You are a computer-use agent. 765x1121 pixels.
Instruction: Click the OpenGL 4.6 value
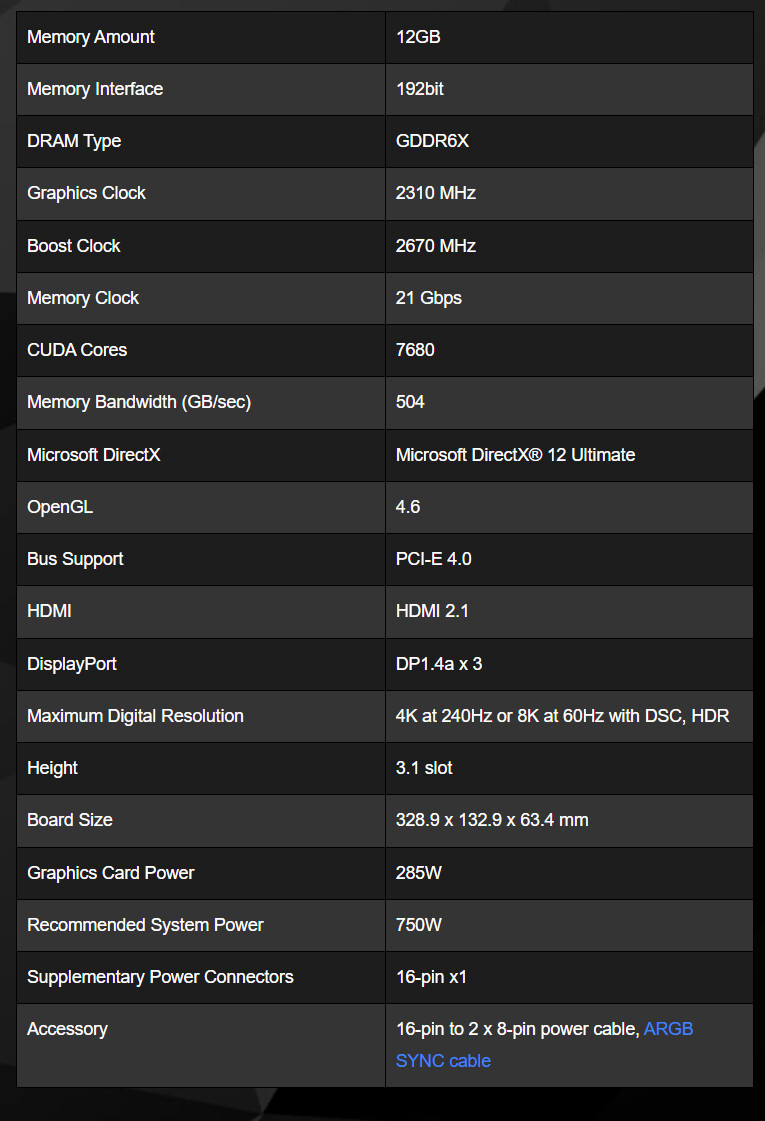coord(408,507)
